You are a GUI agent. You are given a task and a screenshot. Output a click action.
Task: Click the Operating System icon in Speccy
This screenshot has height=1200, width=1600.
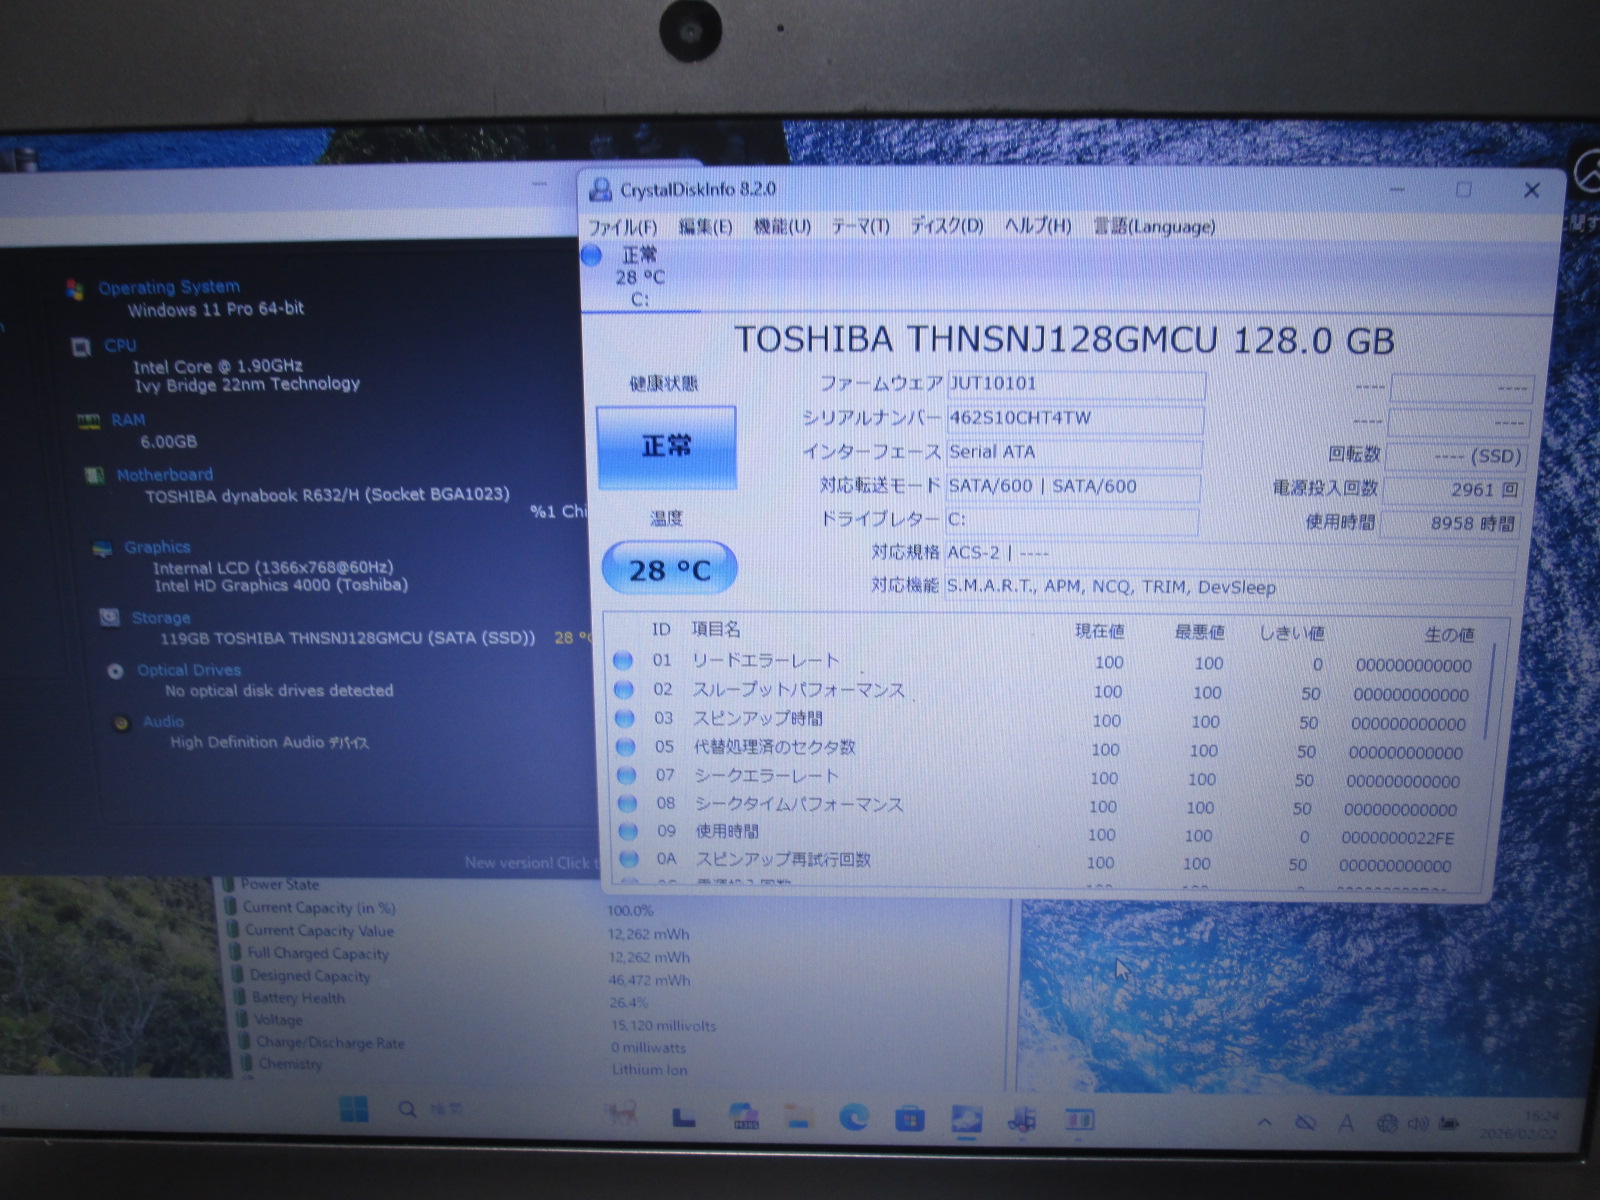pos(75,289)
